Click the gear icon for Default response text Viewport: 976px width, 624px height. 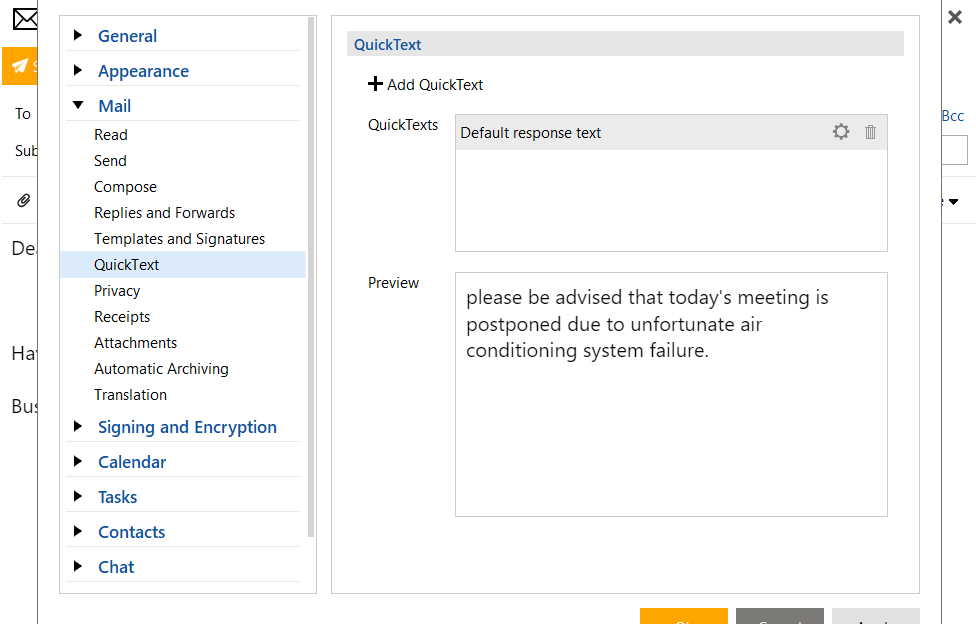(841, 132)
